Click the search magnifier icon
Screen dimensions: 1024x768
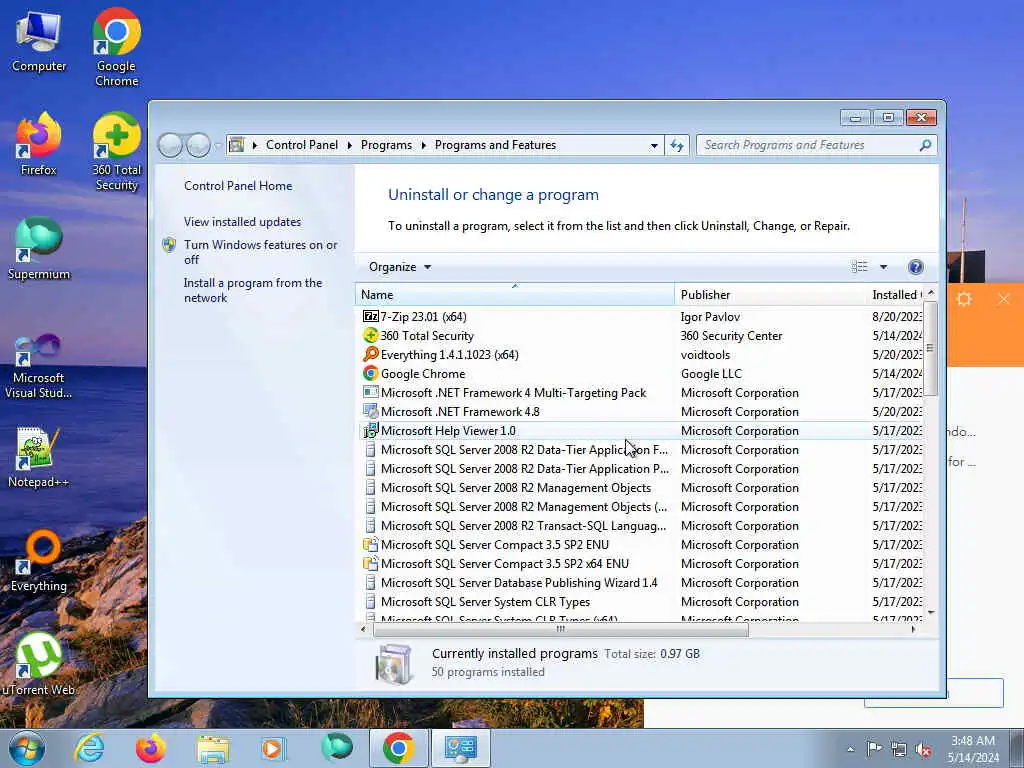tap(925, 145)
